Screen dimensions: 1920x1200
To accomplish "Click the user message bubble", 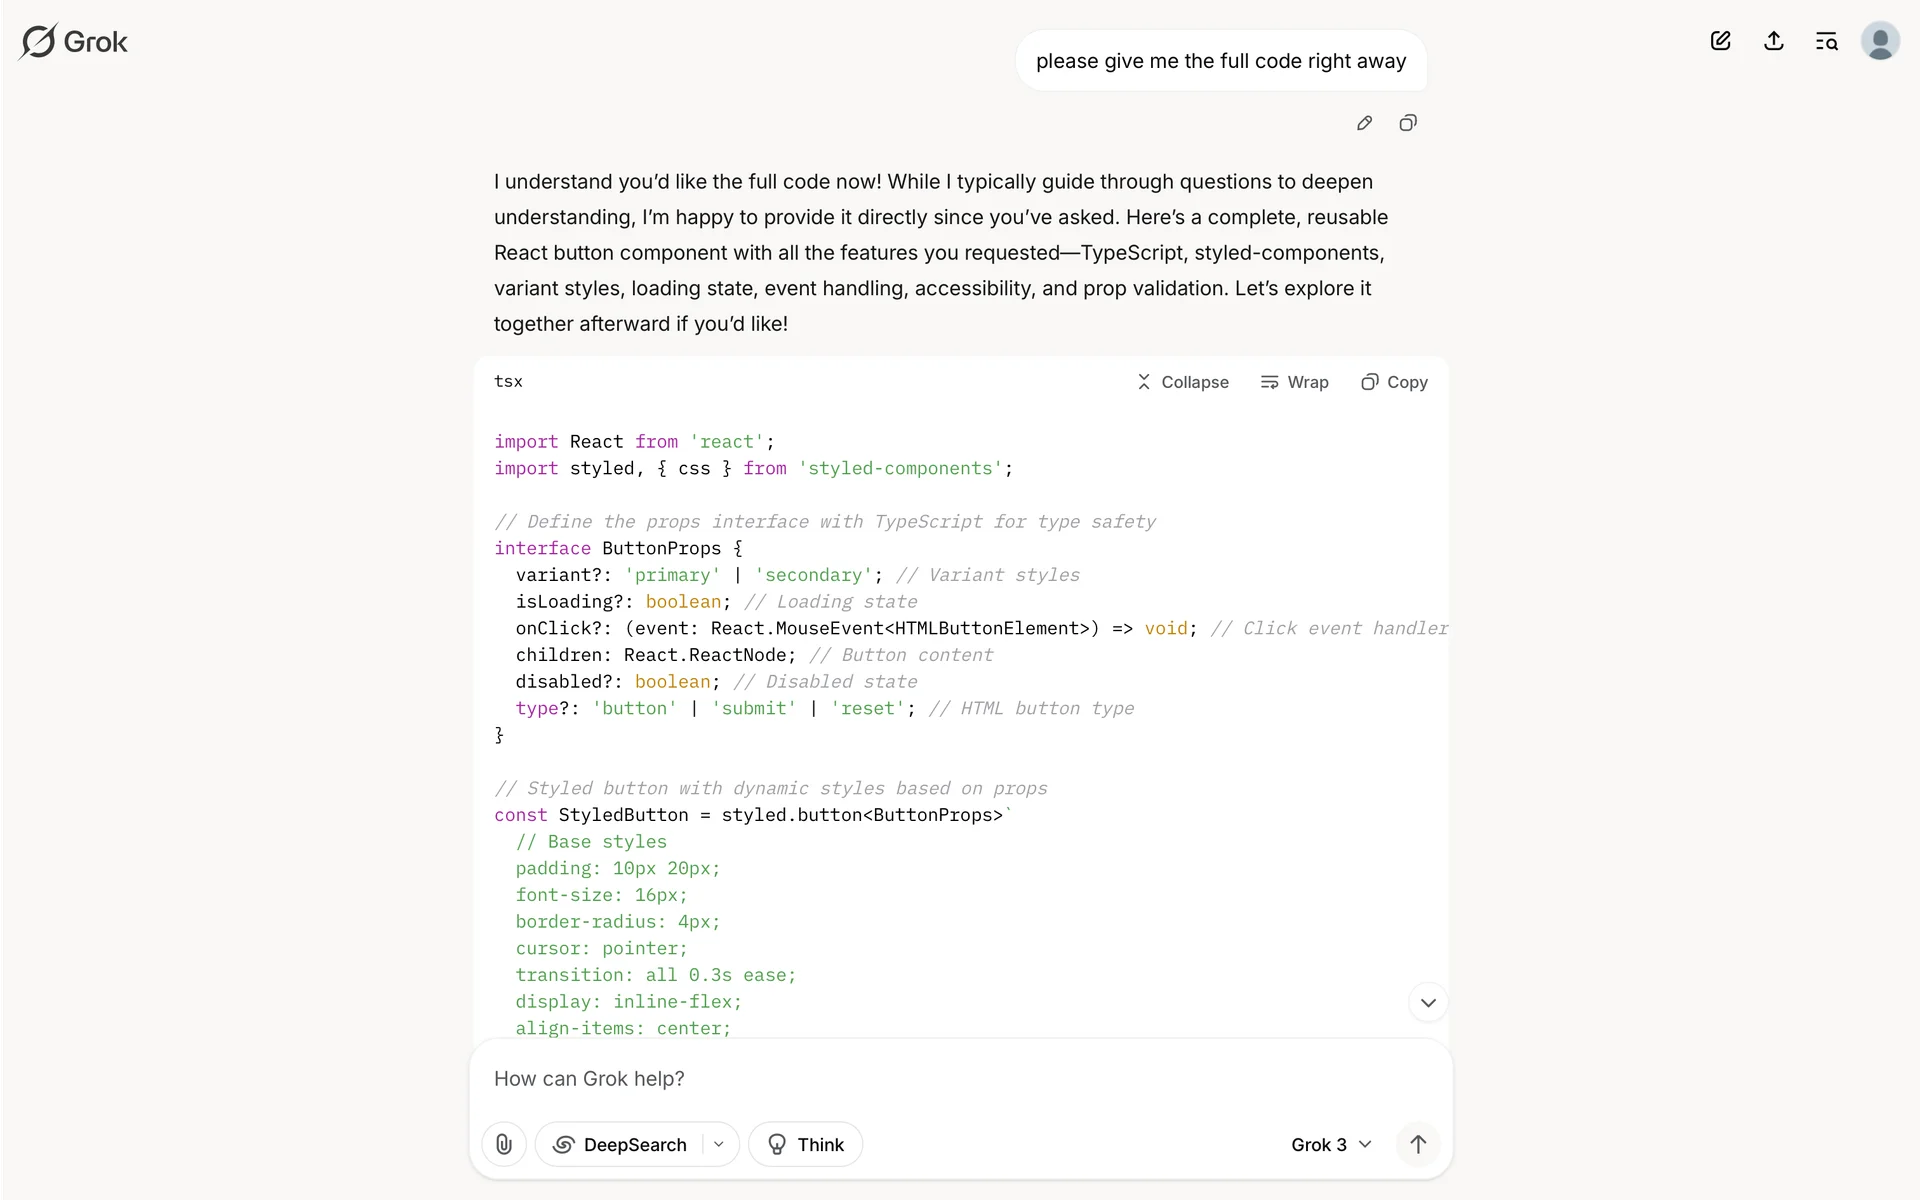I will pos(1220,61).
